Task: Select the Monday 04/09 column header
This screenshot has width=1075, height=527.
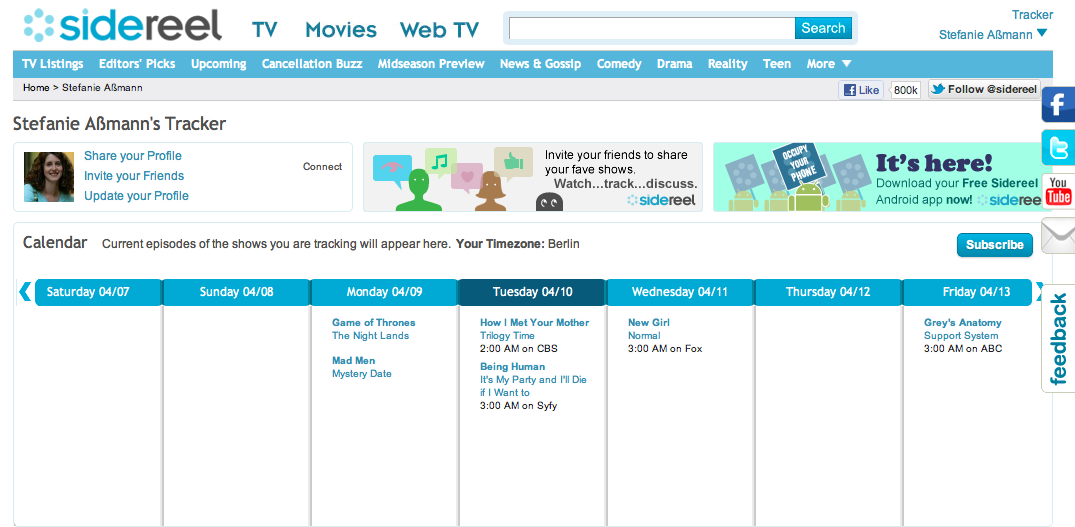Action: 385,292
